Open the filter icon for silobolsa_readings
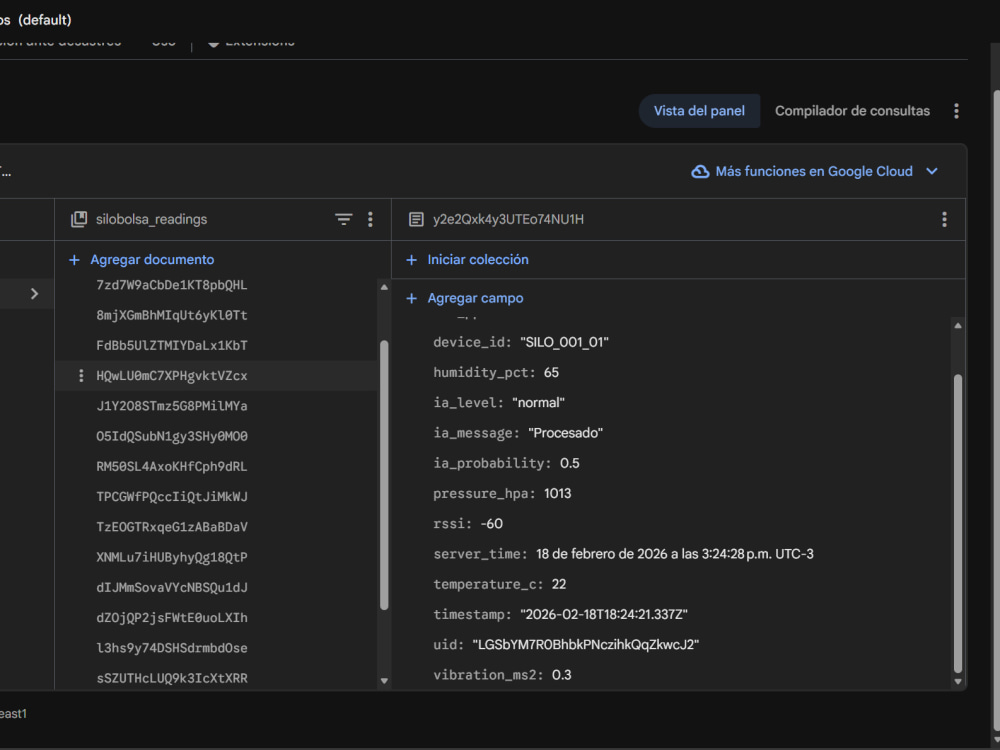 343,219
